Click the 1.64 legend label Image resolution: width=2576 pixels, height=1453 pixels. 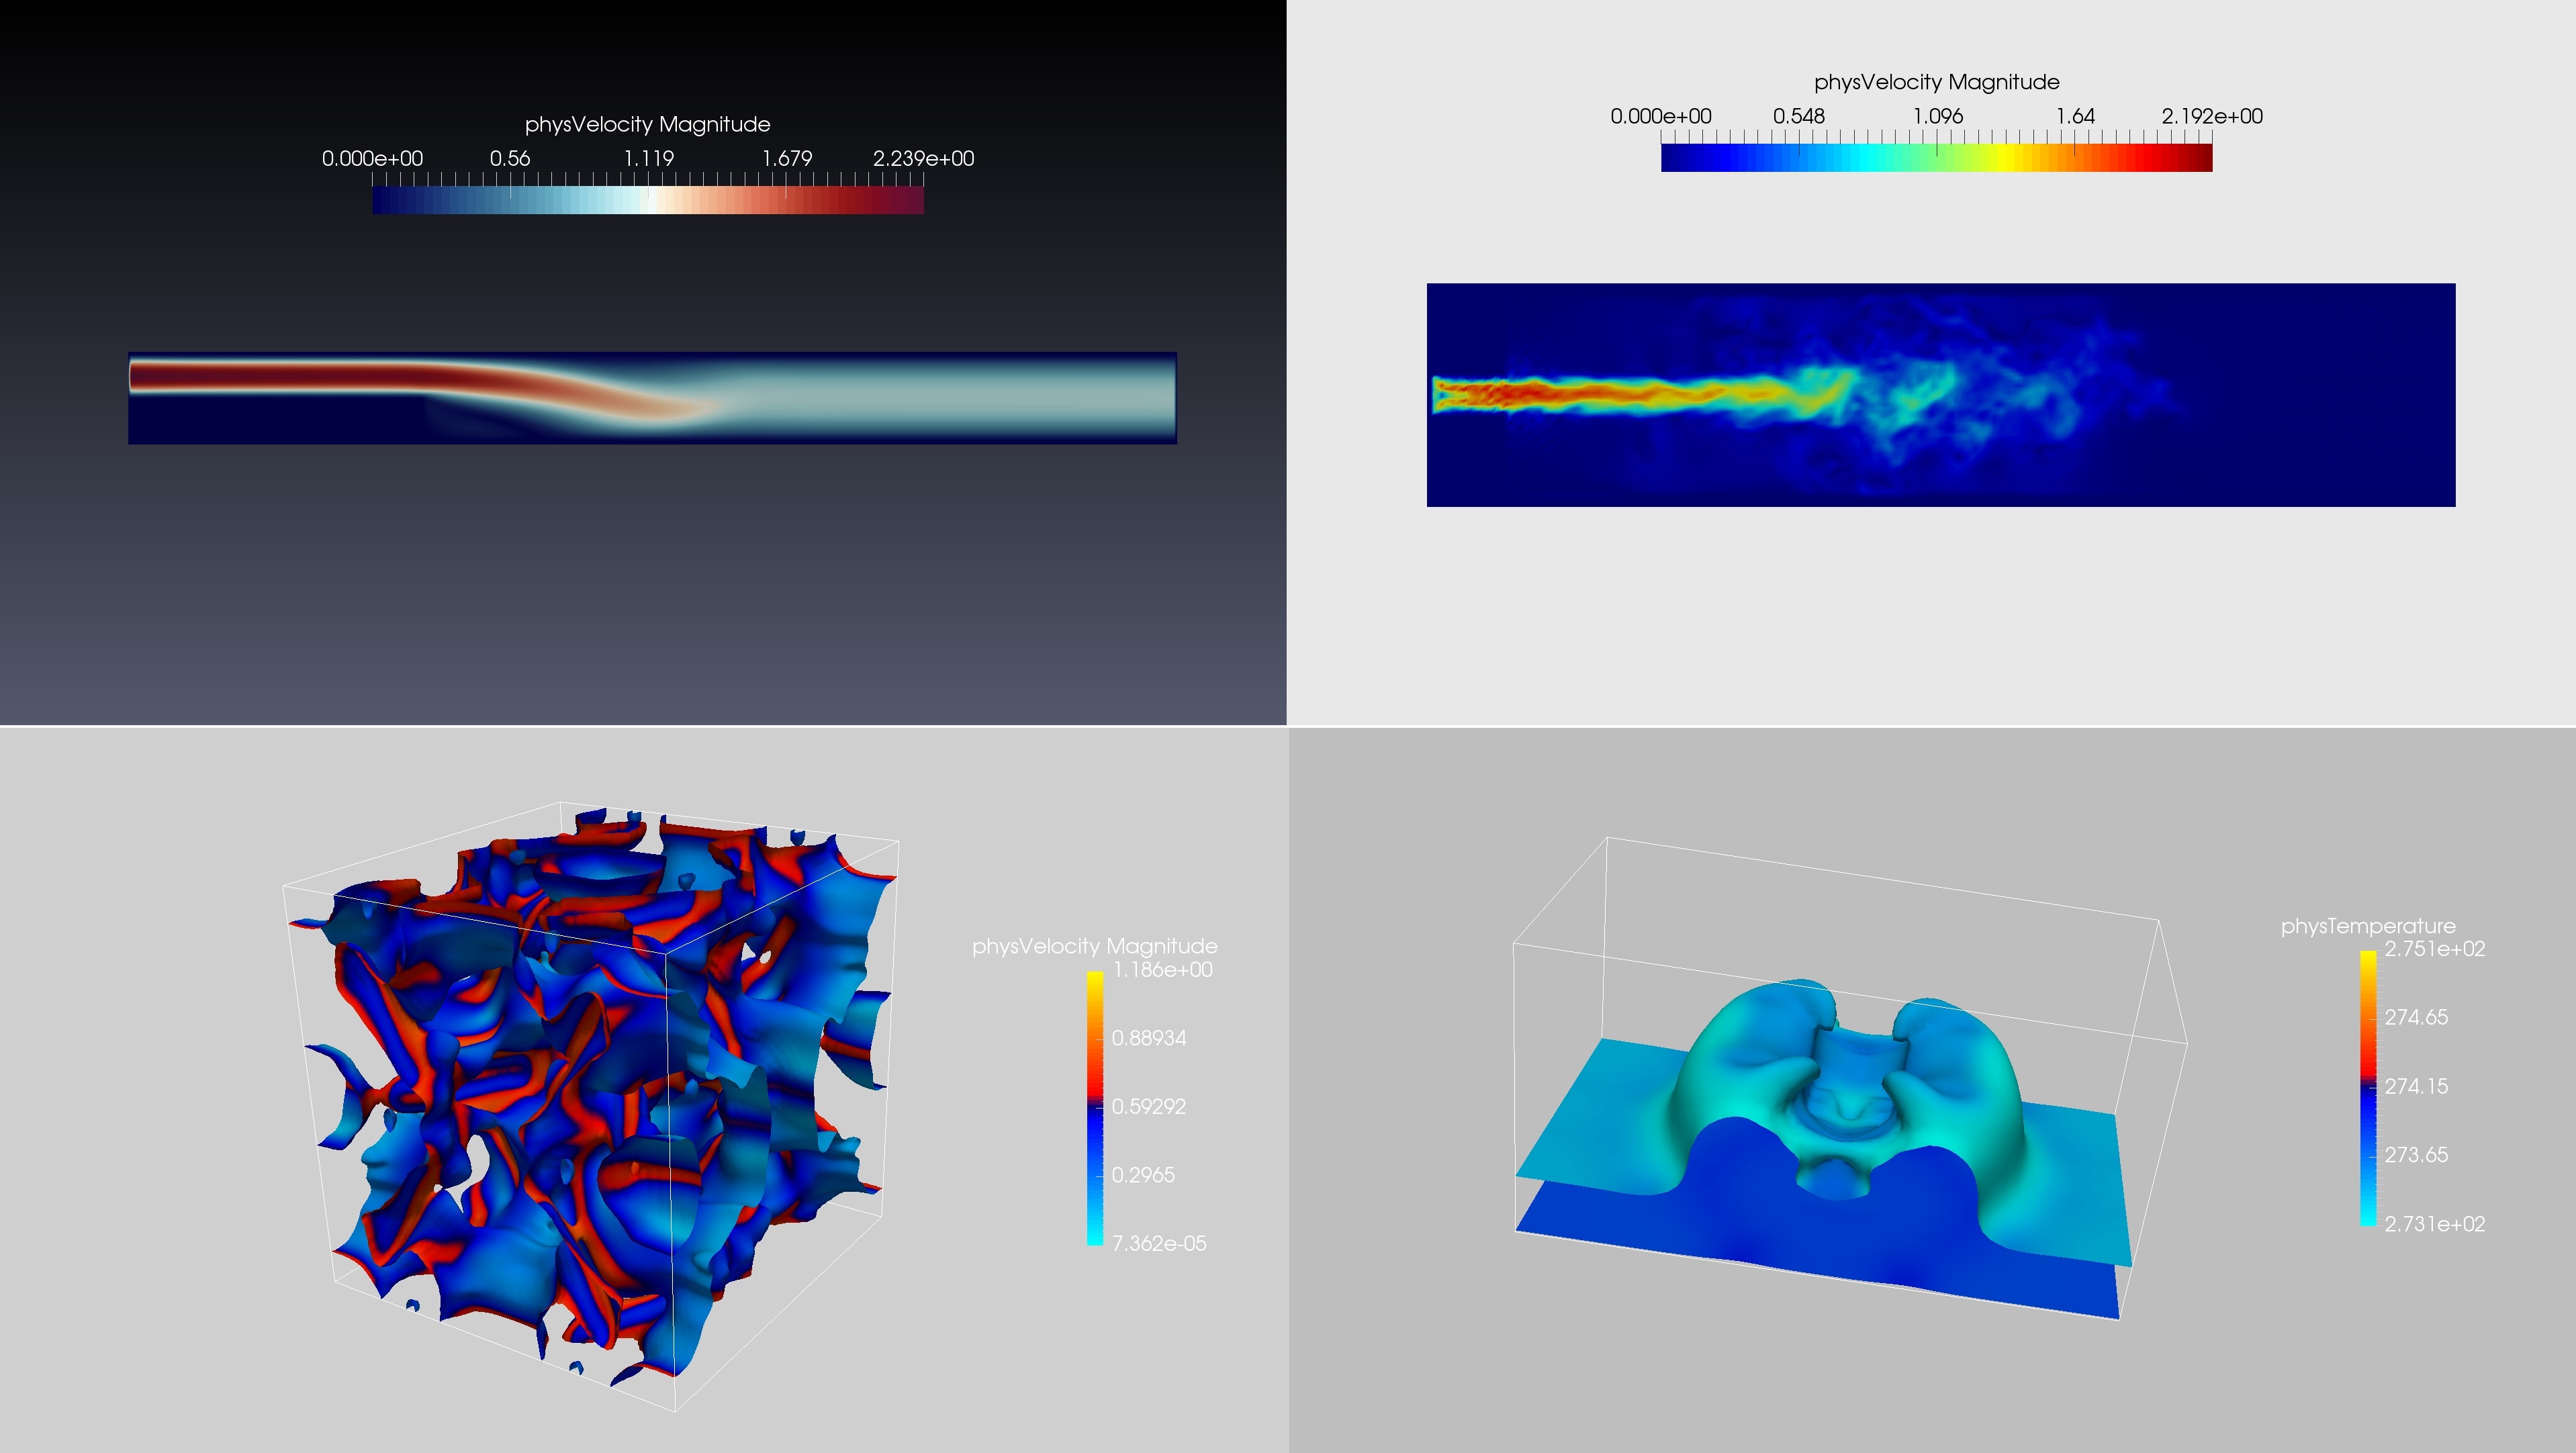pos(2075,116)
